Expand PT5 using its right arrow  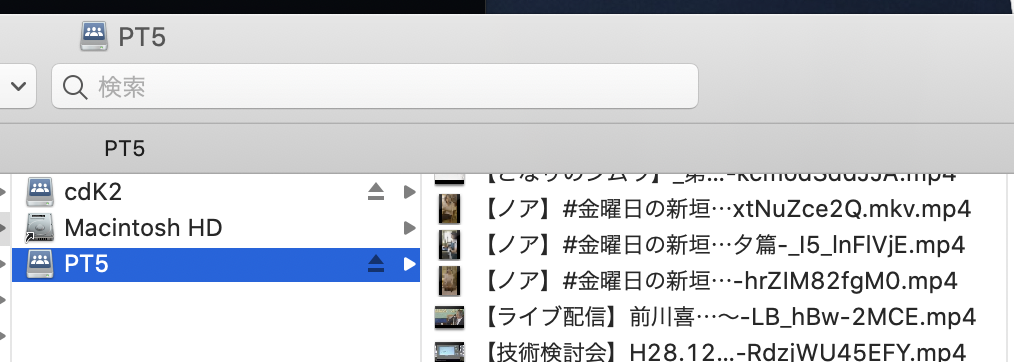[409, 264]
